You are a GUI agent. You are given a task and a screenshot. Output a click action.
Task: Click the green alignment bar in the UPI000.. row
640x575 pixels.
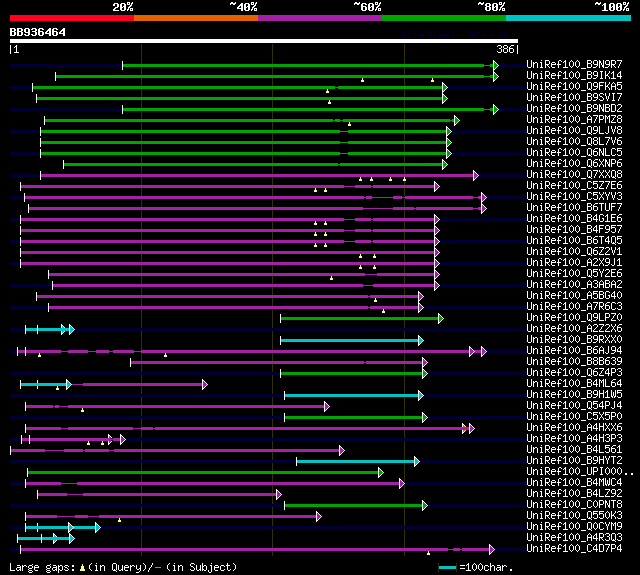point(205,473)
